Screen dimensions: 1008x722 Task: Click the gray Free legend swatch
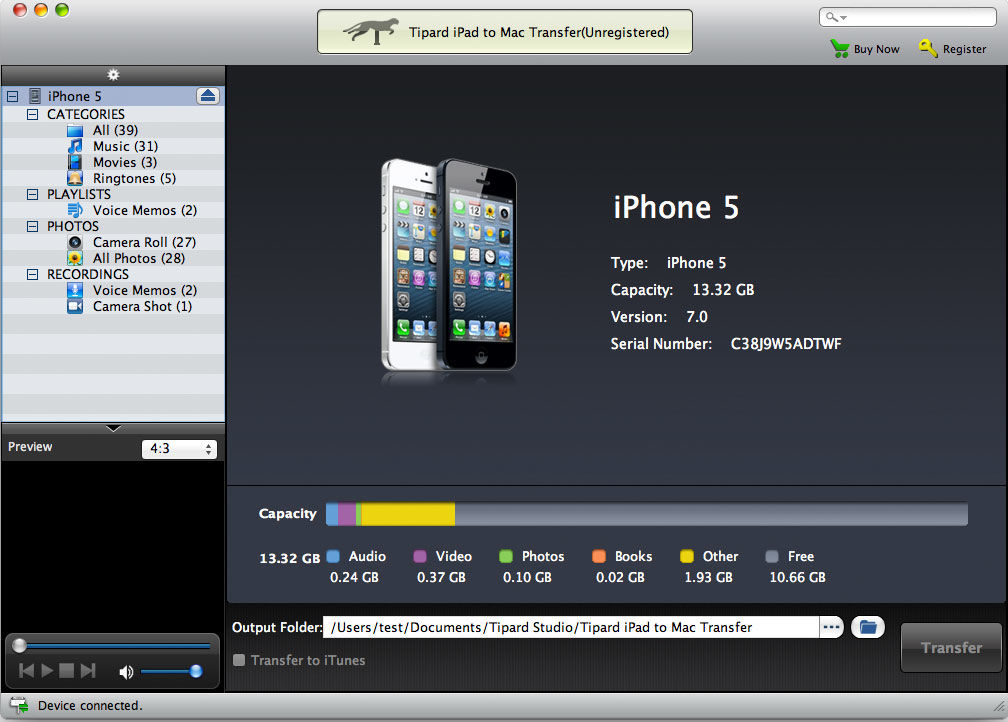tap(772, 556)
